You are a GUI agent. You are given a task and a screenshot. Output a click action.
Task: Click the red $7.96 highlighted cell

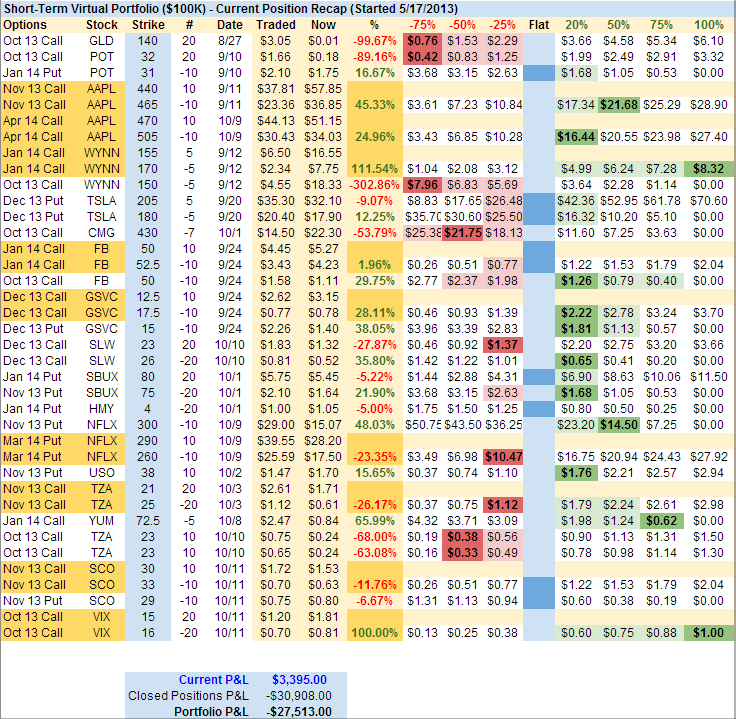(421, 184)
